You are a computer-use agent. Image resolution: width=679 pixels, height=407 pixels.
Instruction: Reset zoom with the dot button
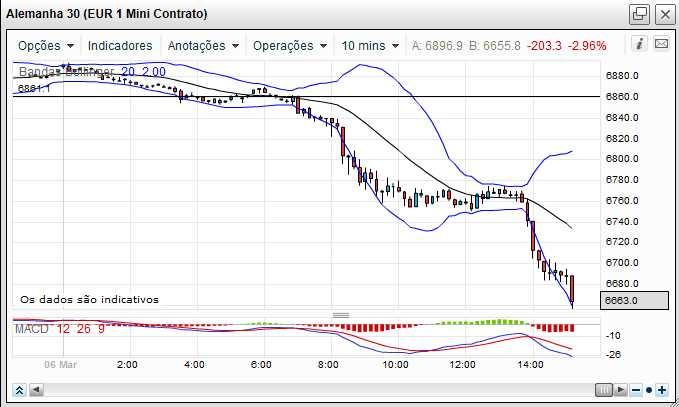(649, 390)
